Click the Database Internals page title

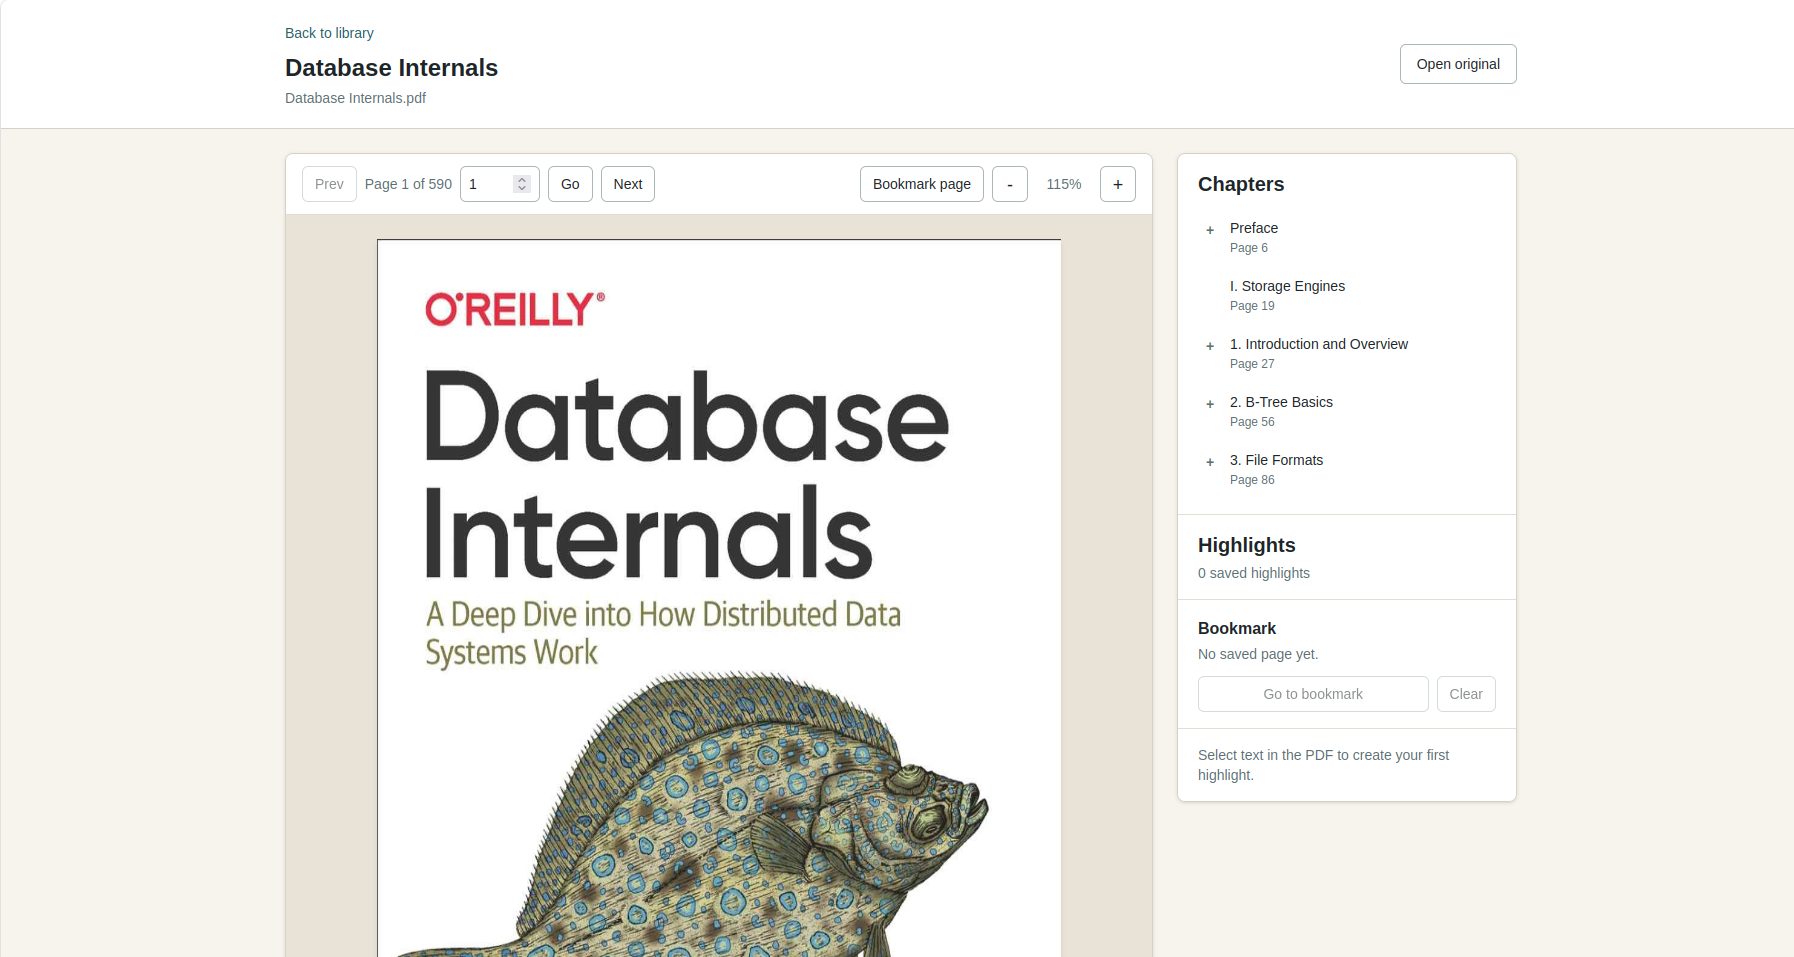coord(391,67)
